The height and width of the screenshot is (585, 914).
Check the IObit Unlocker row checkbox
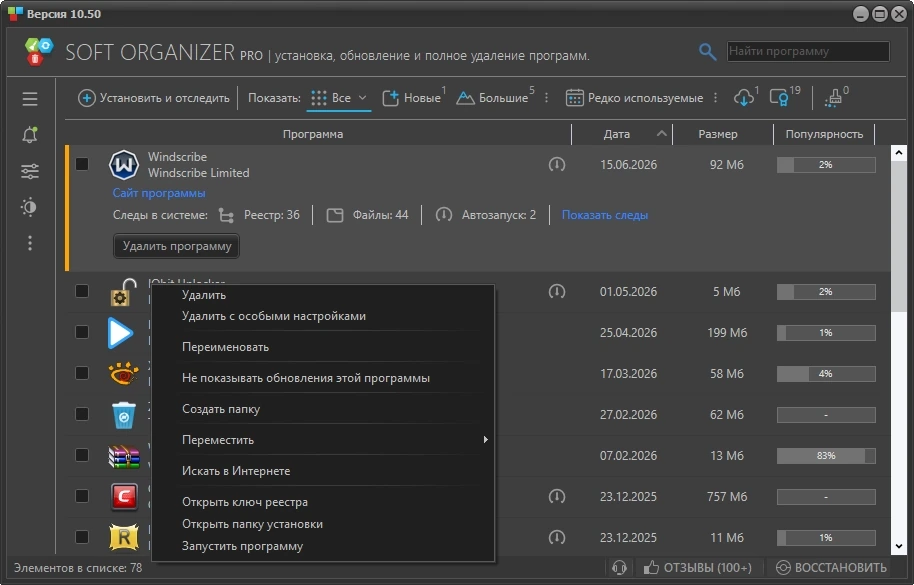tap(82, 291)
